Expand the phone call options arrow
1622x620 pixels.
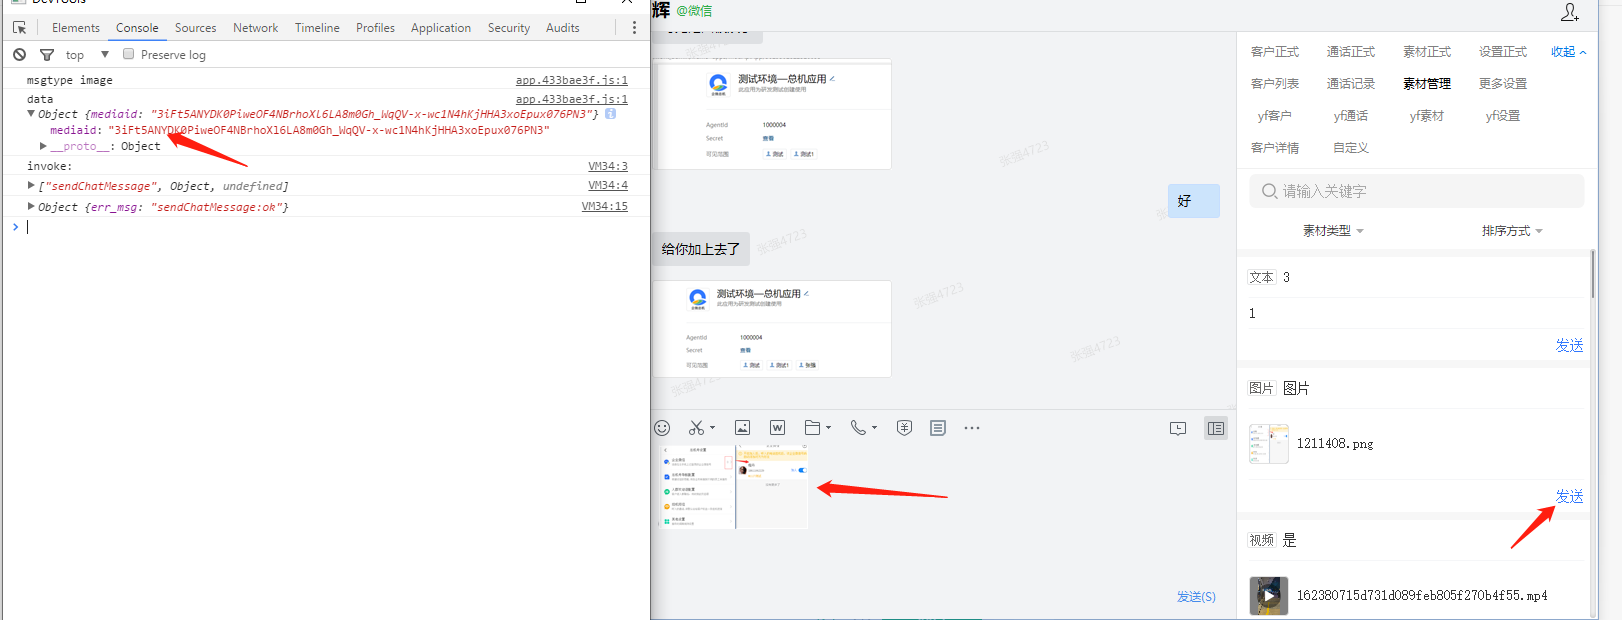(x=874, y=428)
